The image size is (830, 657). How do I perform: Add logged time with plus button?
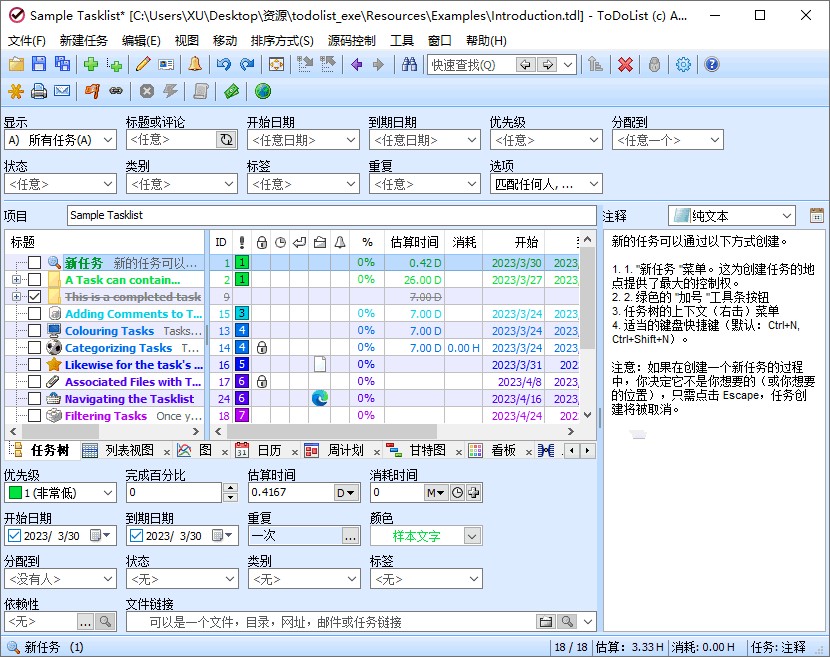pyautogui.click(x=474, y=493)
